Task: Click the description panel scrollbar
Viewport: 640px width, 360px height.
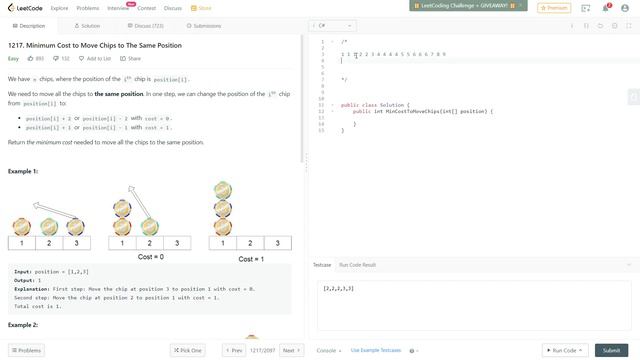Action: [302, 98]
